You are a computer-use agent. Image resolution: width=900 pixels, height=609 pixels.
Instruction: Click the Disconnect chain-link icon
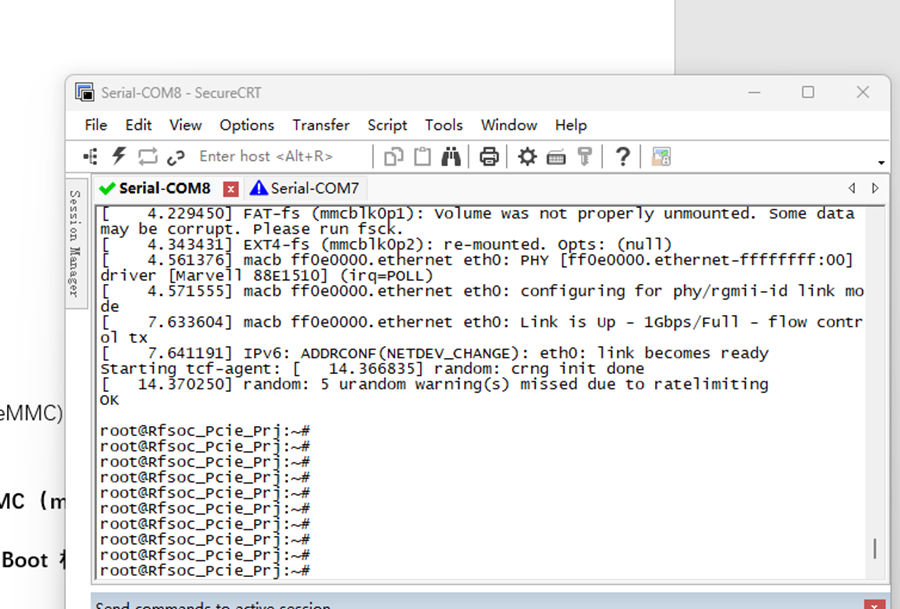point(176,157)
